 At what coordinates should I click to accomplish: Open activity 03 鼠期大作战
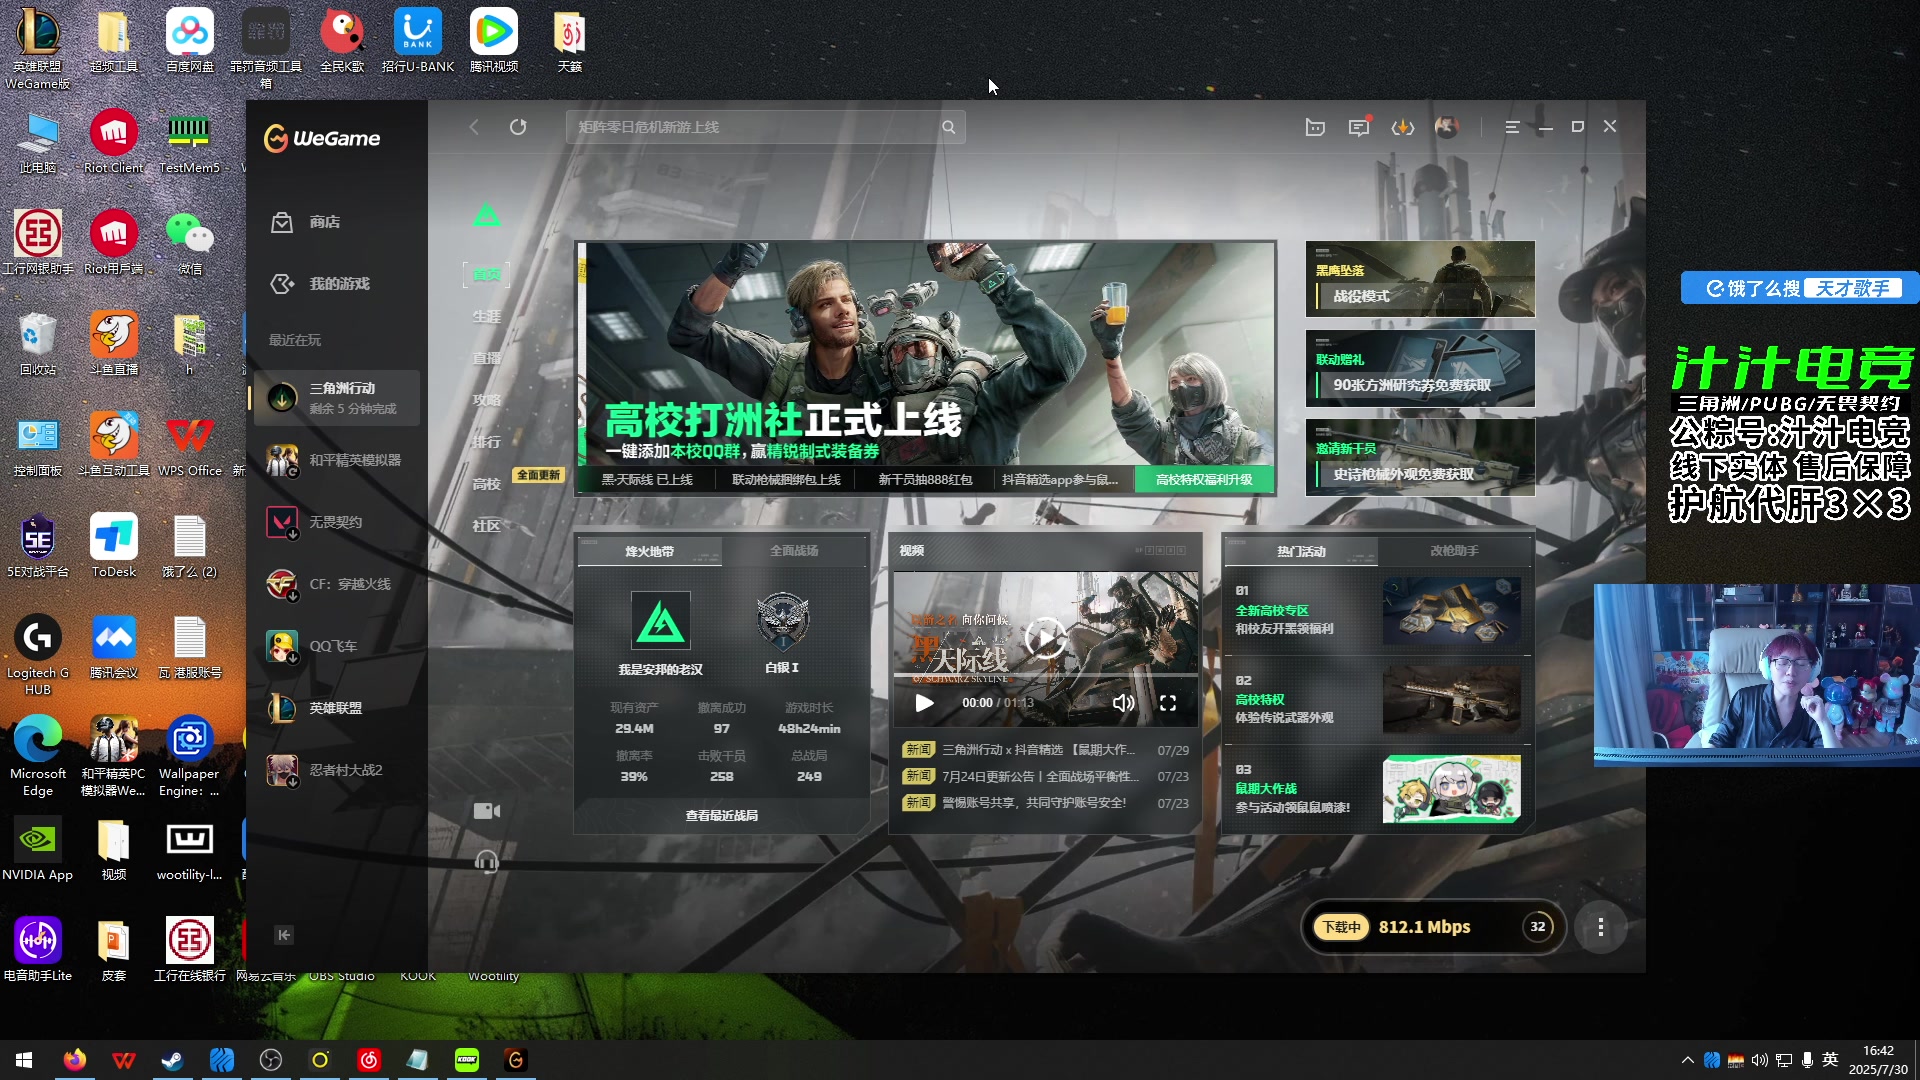[1378, 789]
